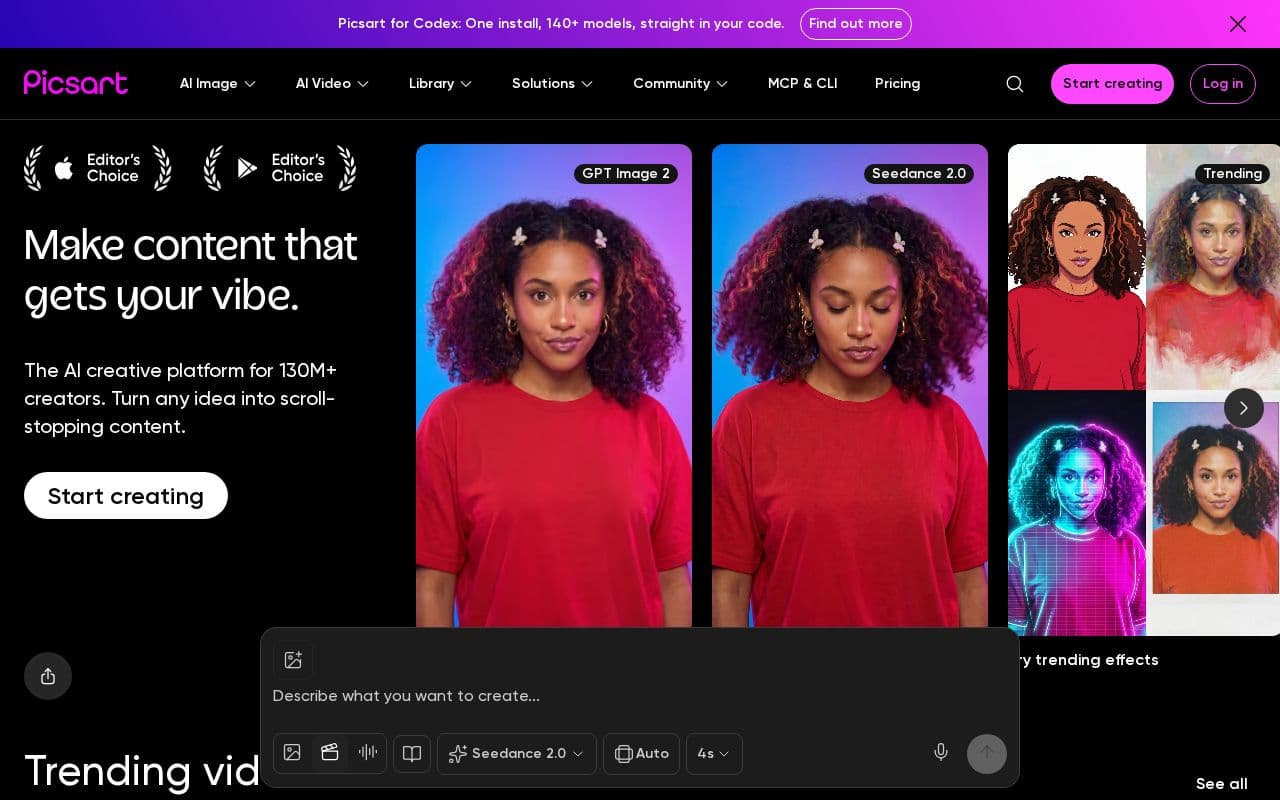Click the Log in button

tap(1222, 84)
